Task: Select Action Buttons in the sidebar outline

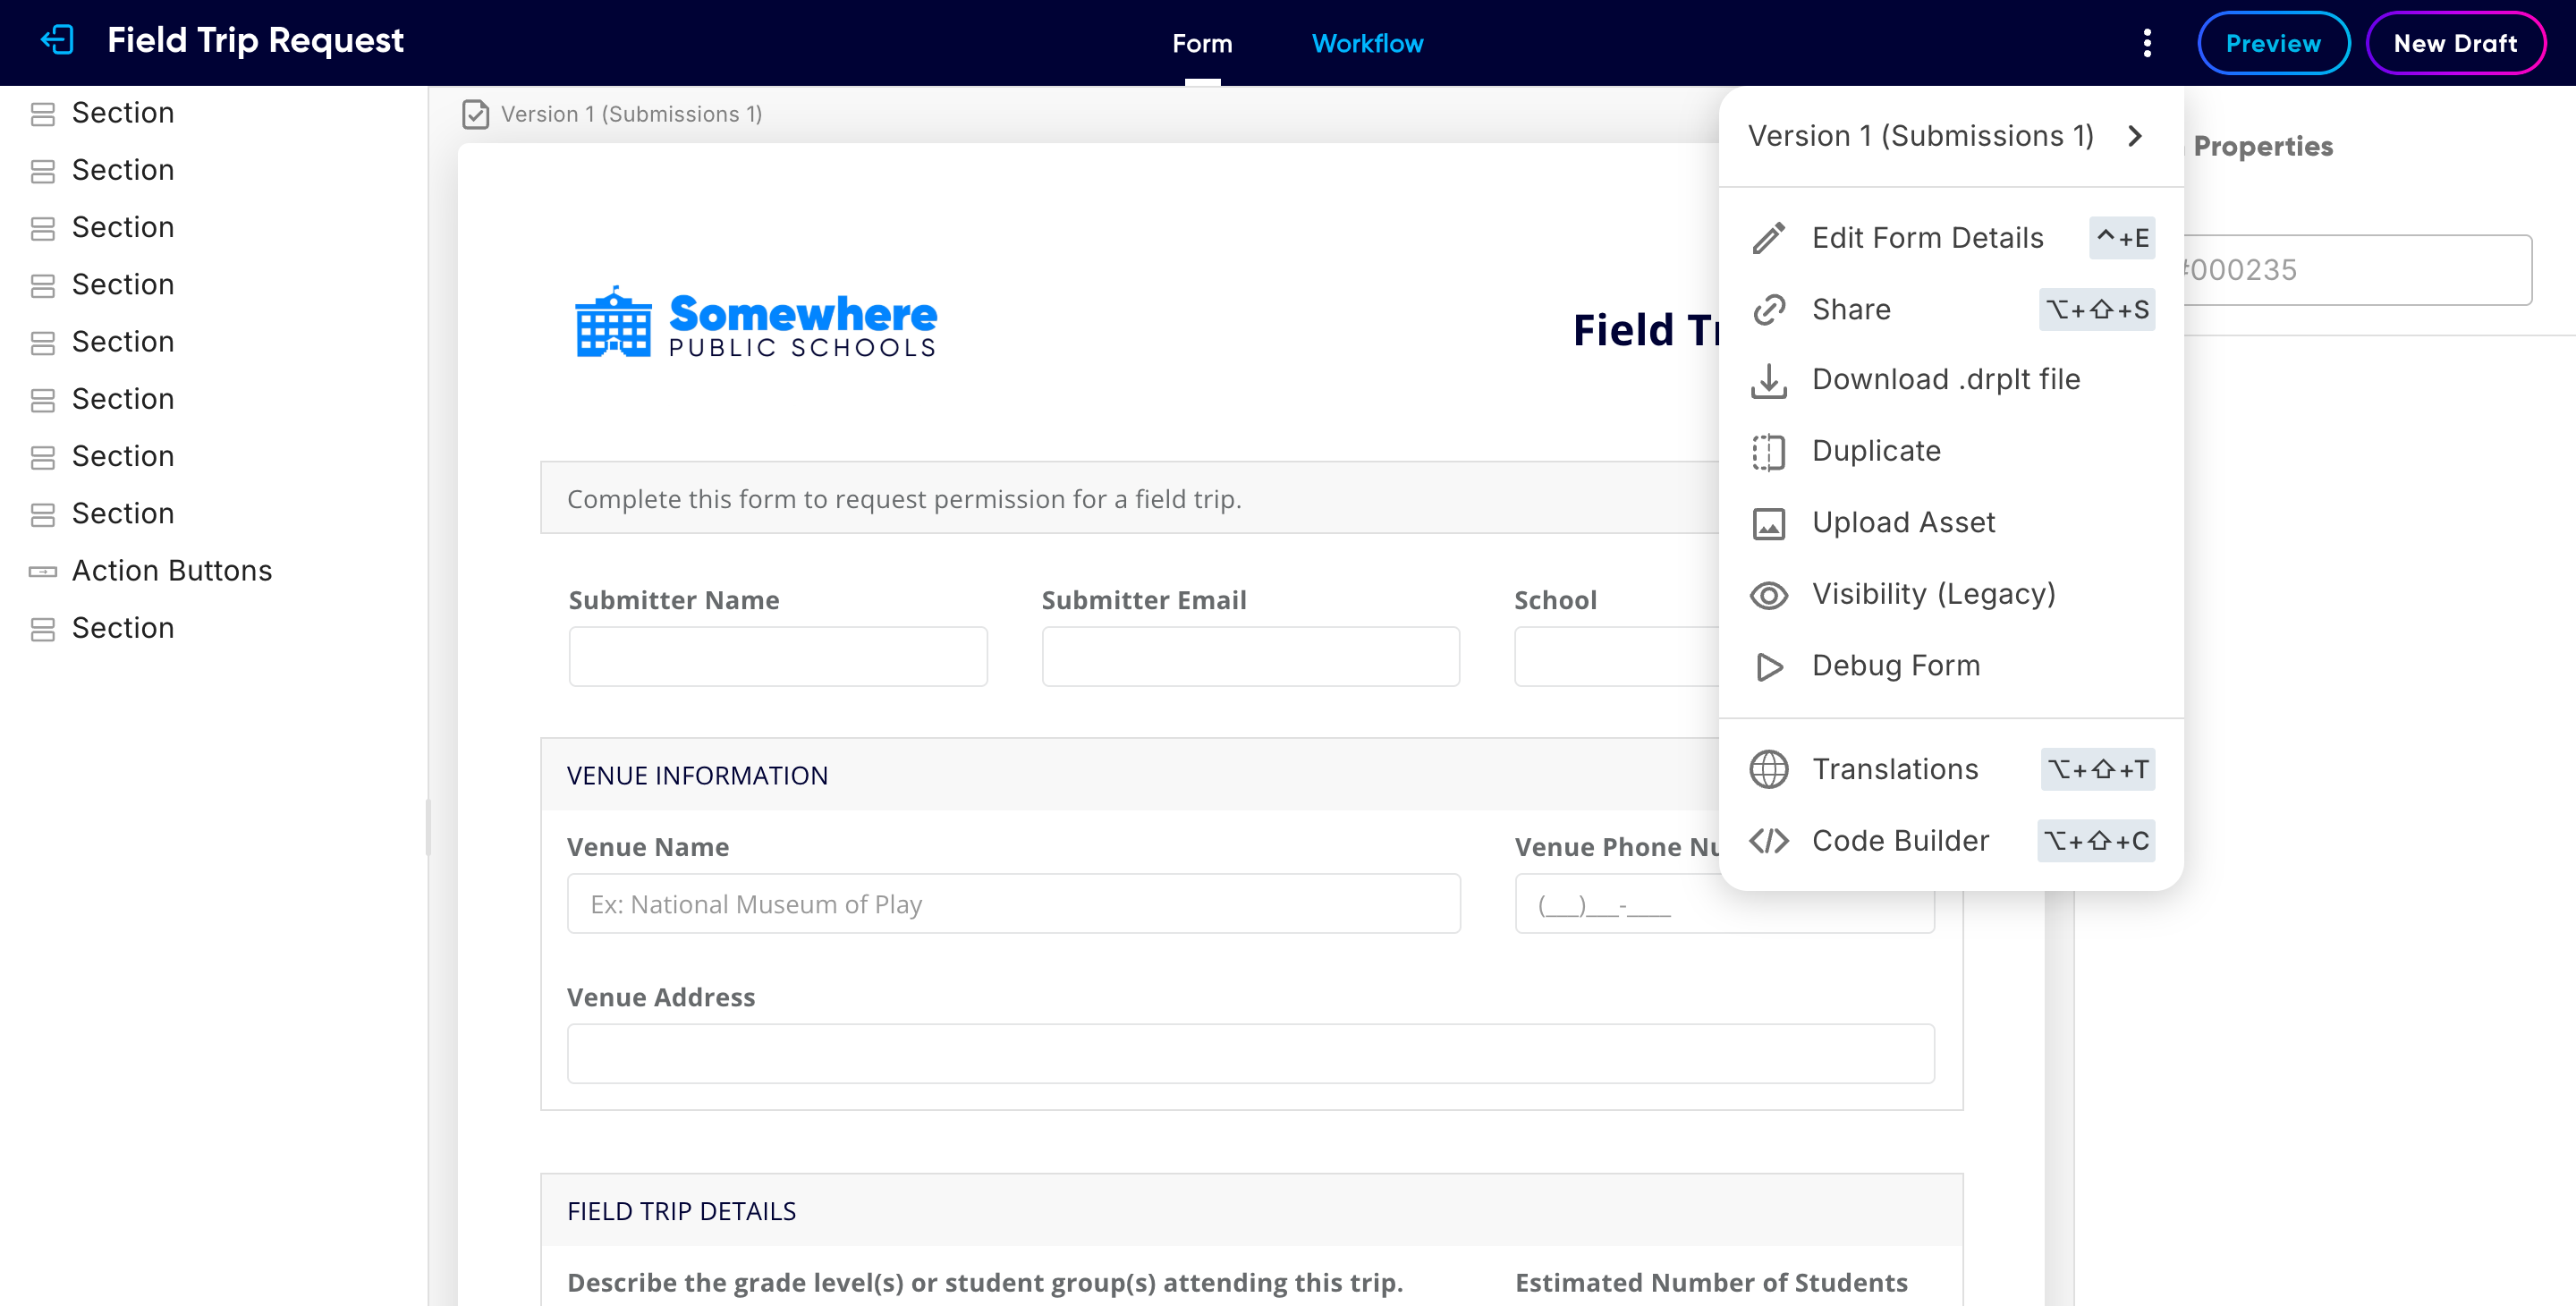Action: [172, 571]
